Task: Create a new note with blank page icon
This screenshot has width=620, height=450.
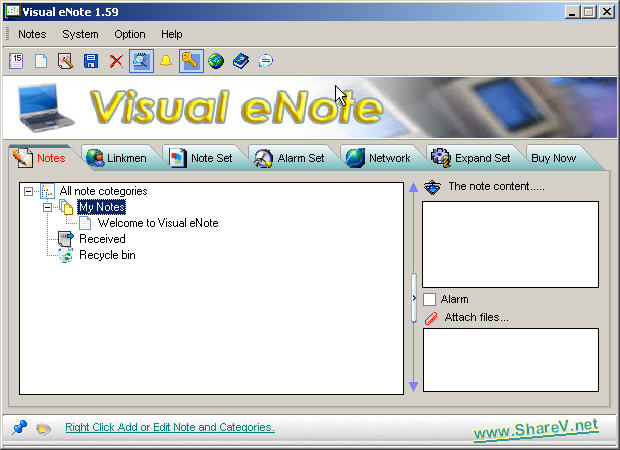Action: (x=41, y=61)
